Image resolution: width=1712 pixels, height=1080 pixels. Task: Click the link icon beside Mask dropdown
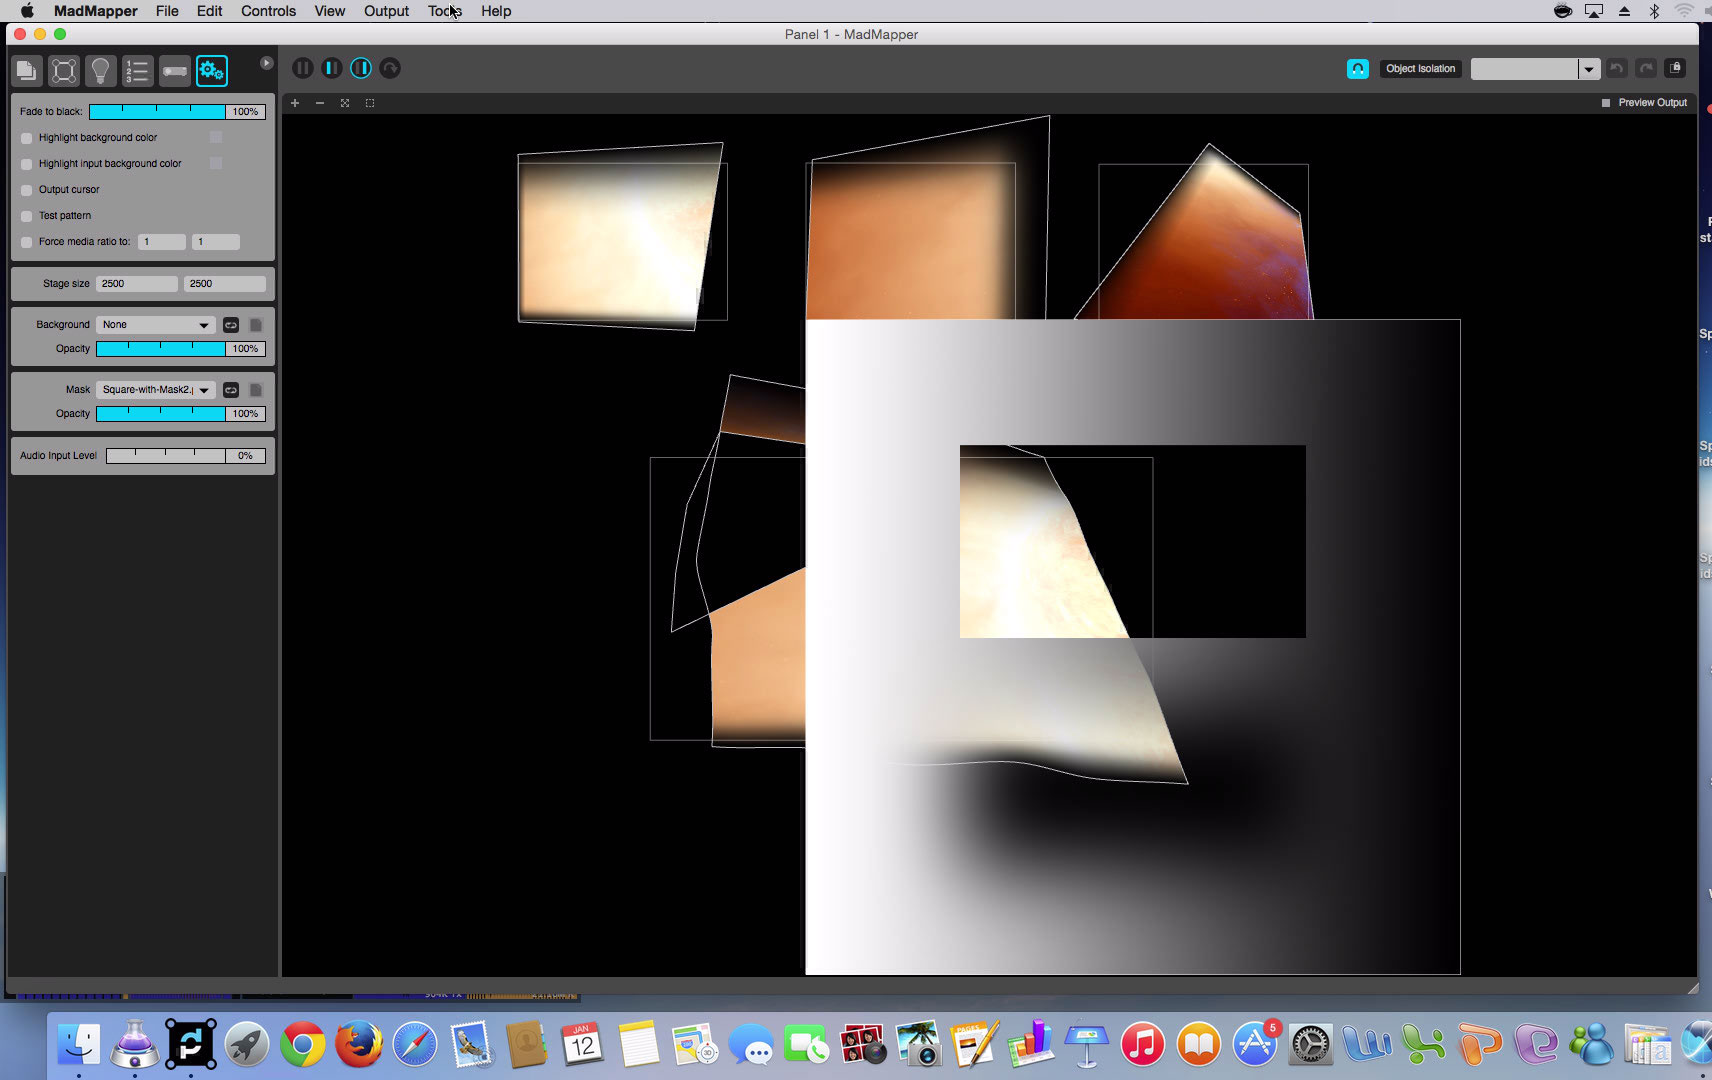[231, 390]
